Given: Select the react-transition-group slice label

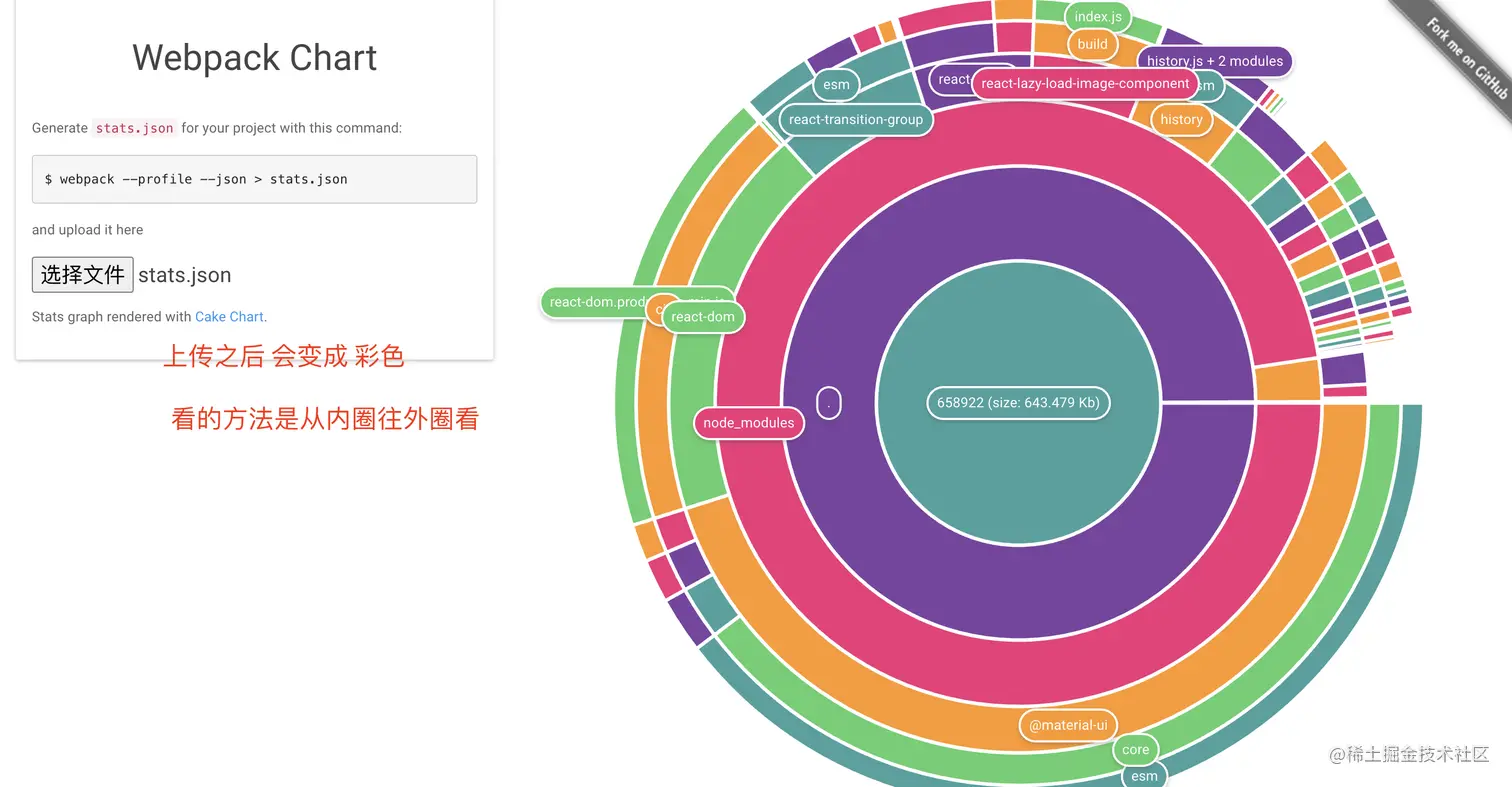Looking at the screenshot, I should point(855,120).
